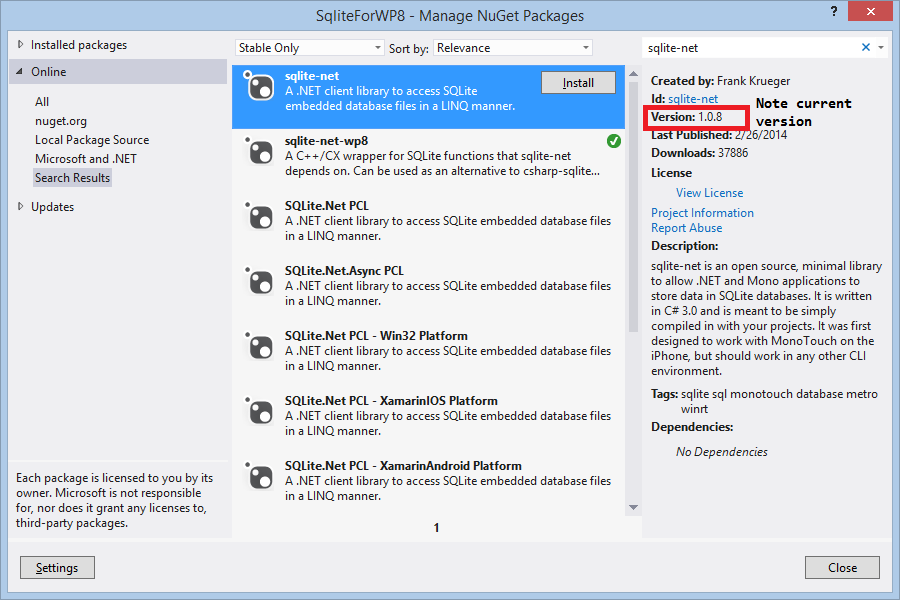Open the Sort by Relevance dropdown

point(513,48)
